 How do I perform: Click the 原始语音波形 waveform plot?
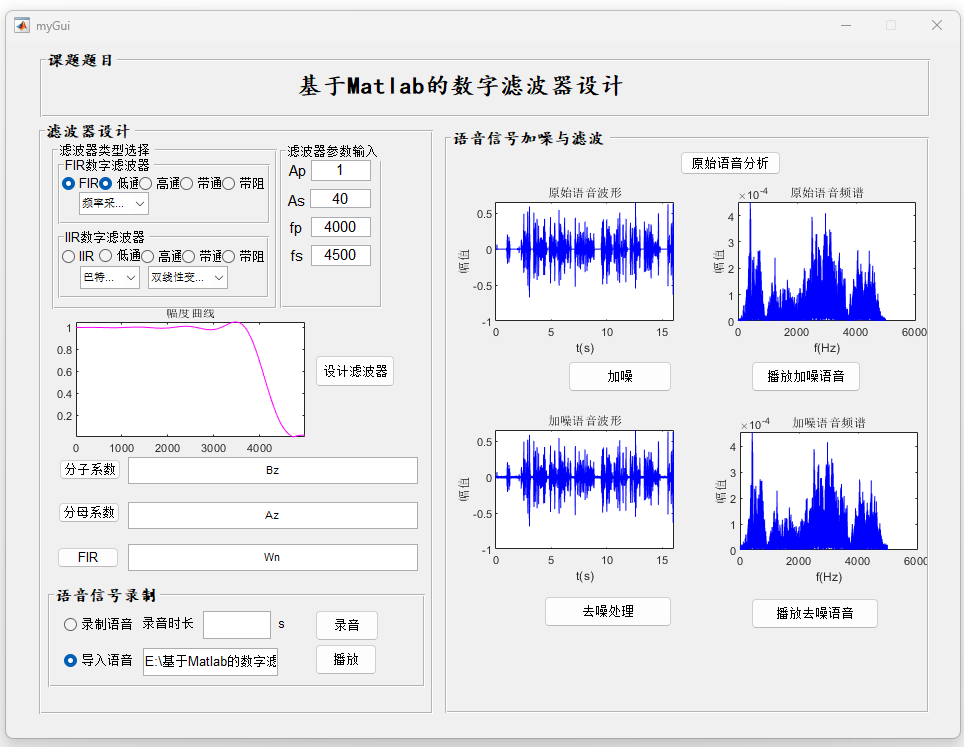[x=585, y=261]
